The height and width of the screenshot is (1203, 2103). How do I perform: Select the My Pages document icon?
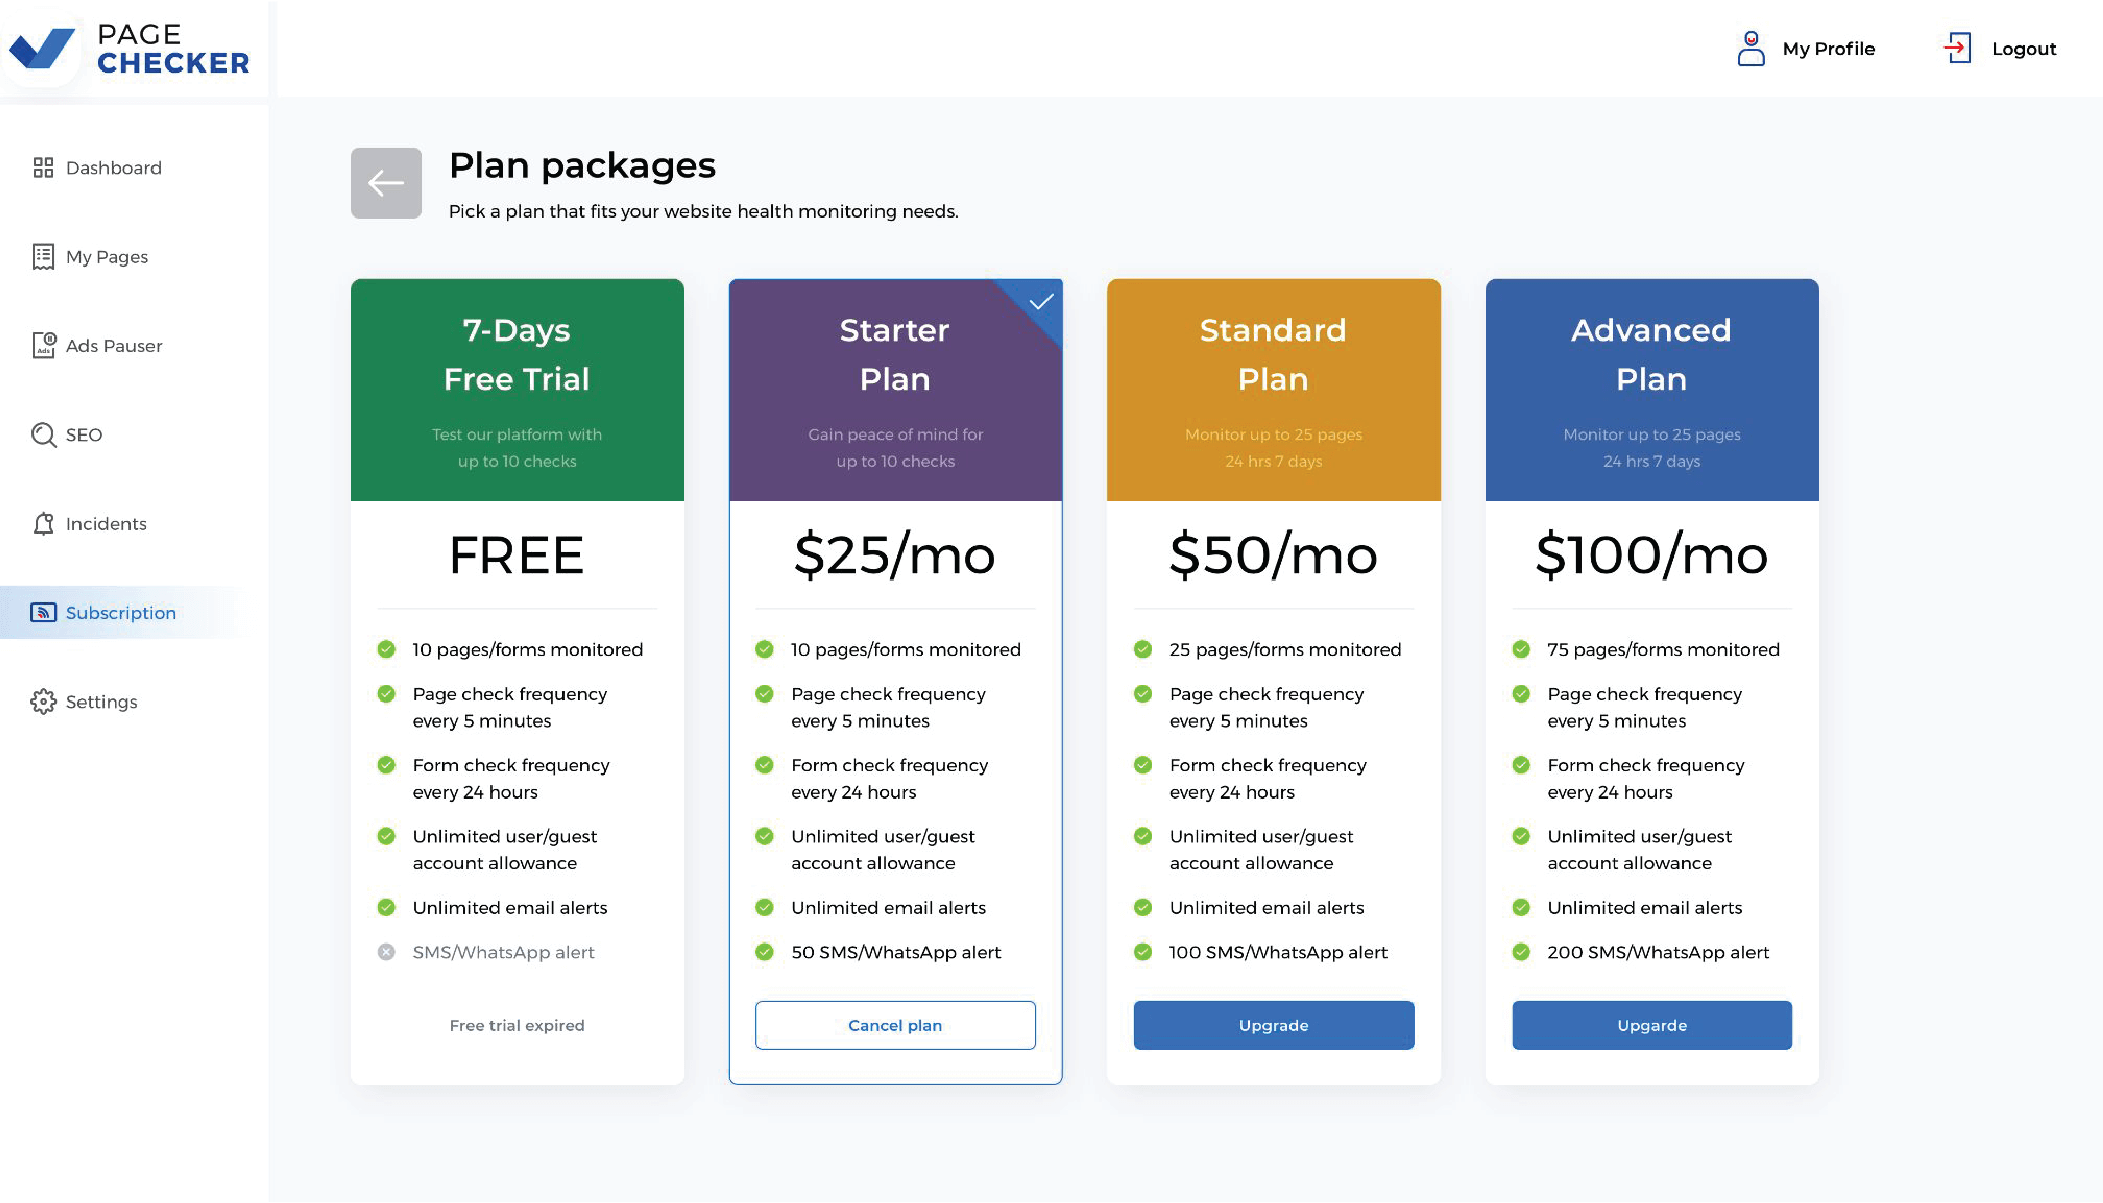43,257
